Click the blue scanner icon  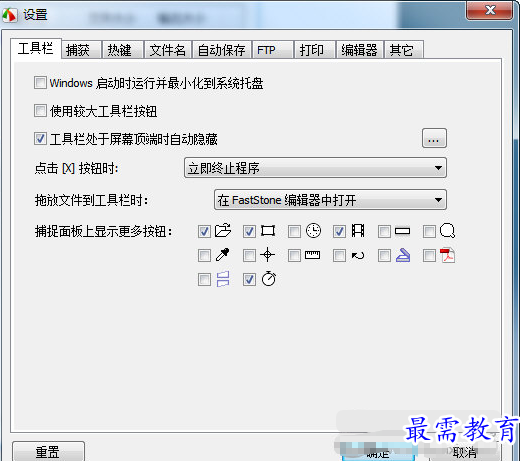tap(403, 255)
